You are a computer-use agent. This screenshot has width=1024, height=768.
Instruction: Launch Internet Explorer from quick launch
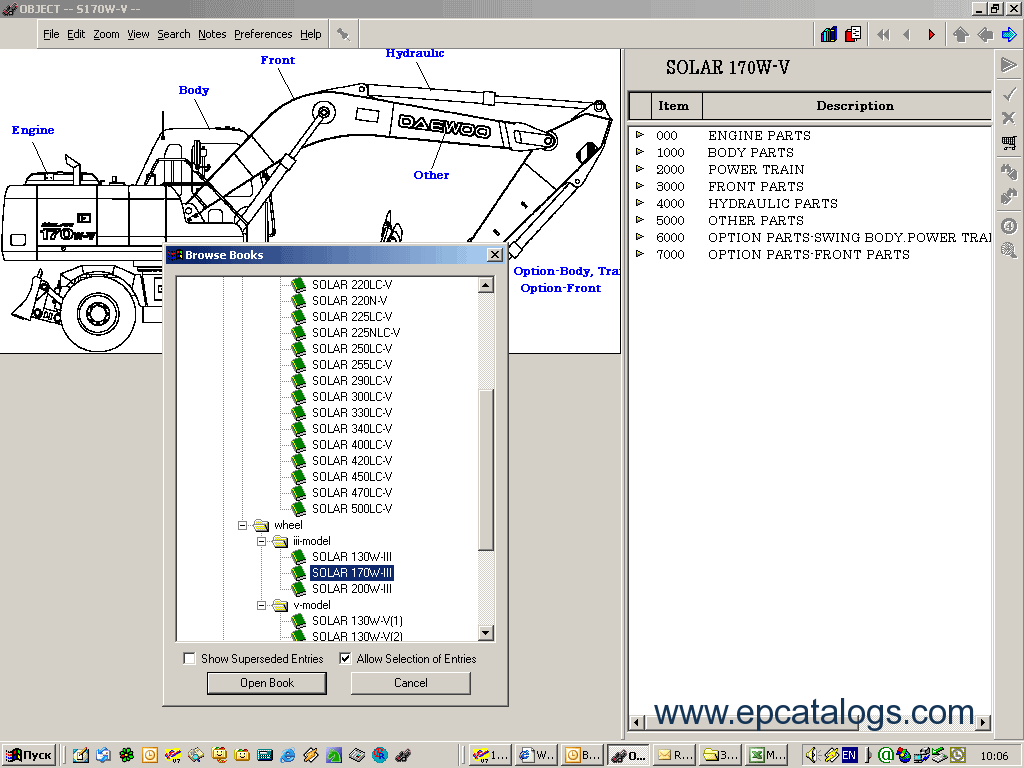coord(287,756)
